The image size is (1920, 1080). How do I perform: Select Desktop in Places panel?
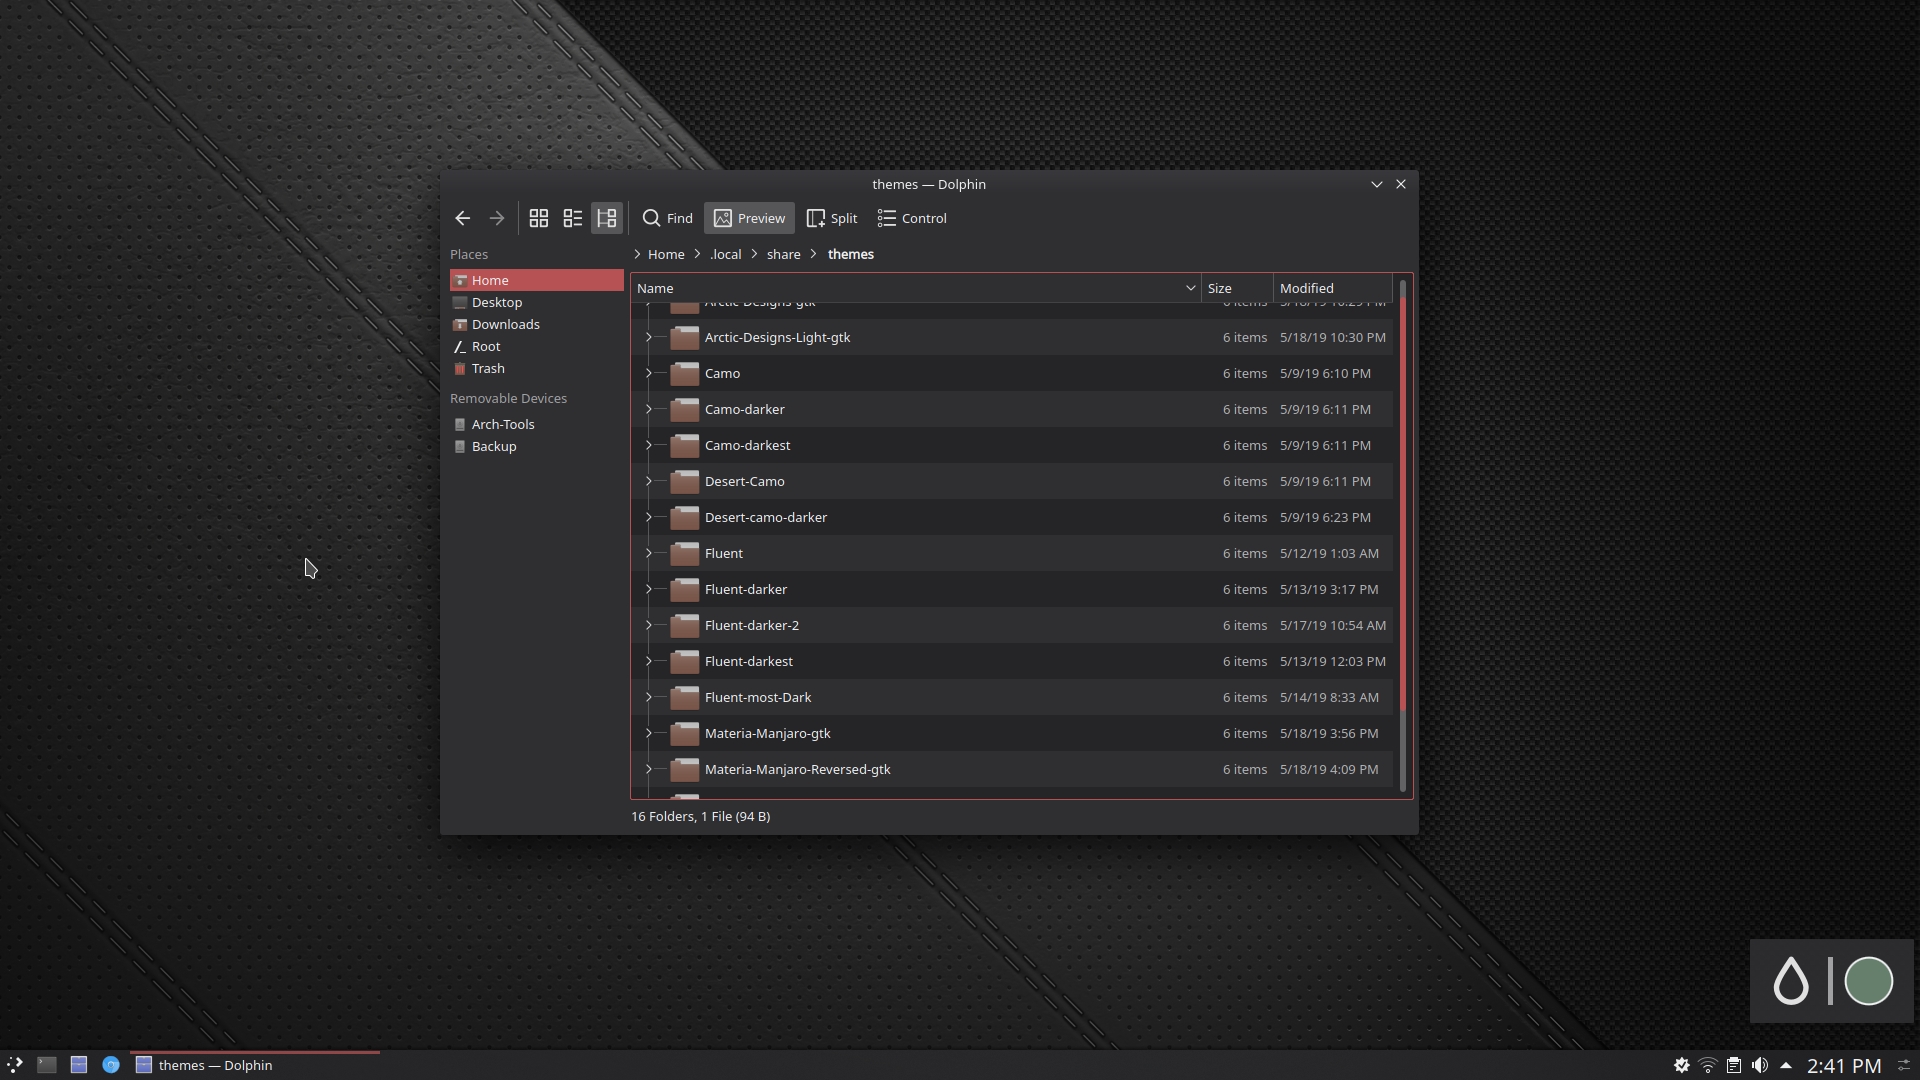click(x=536, y=302)
